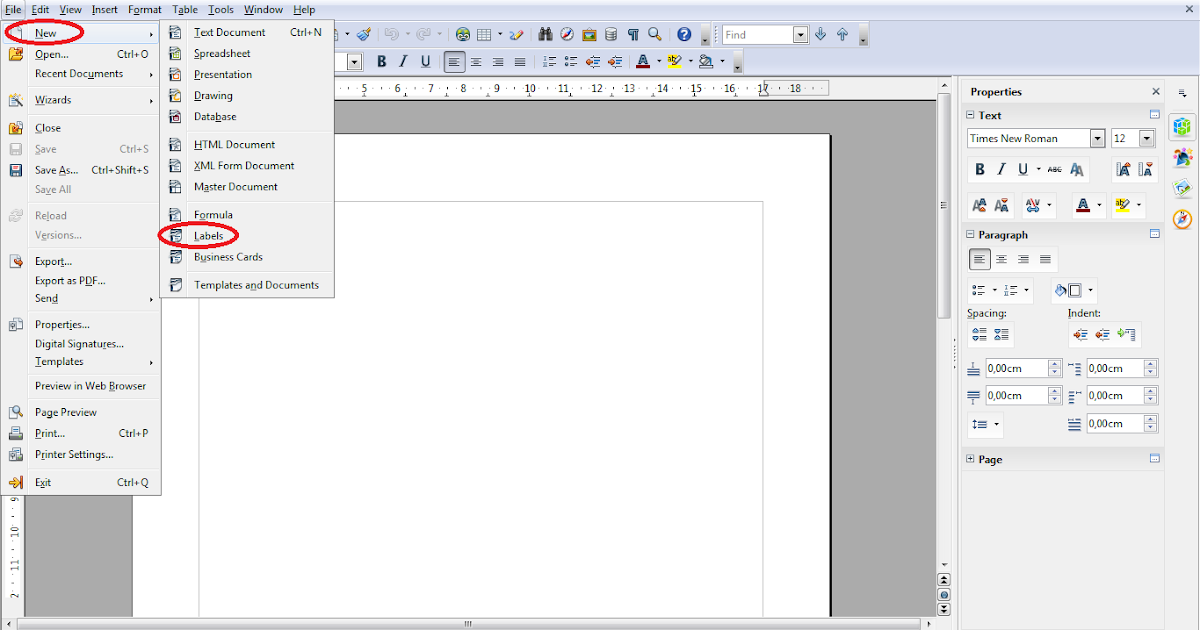Toggle bullet list in formatting toolbar
This screenshot has height=630, width=1200.
[x=571, y=62]
